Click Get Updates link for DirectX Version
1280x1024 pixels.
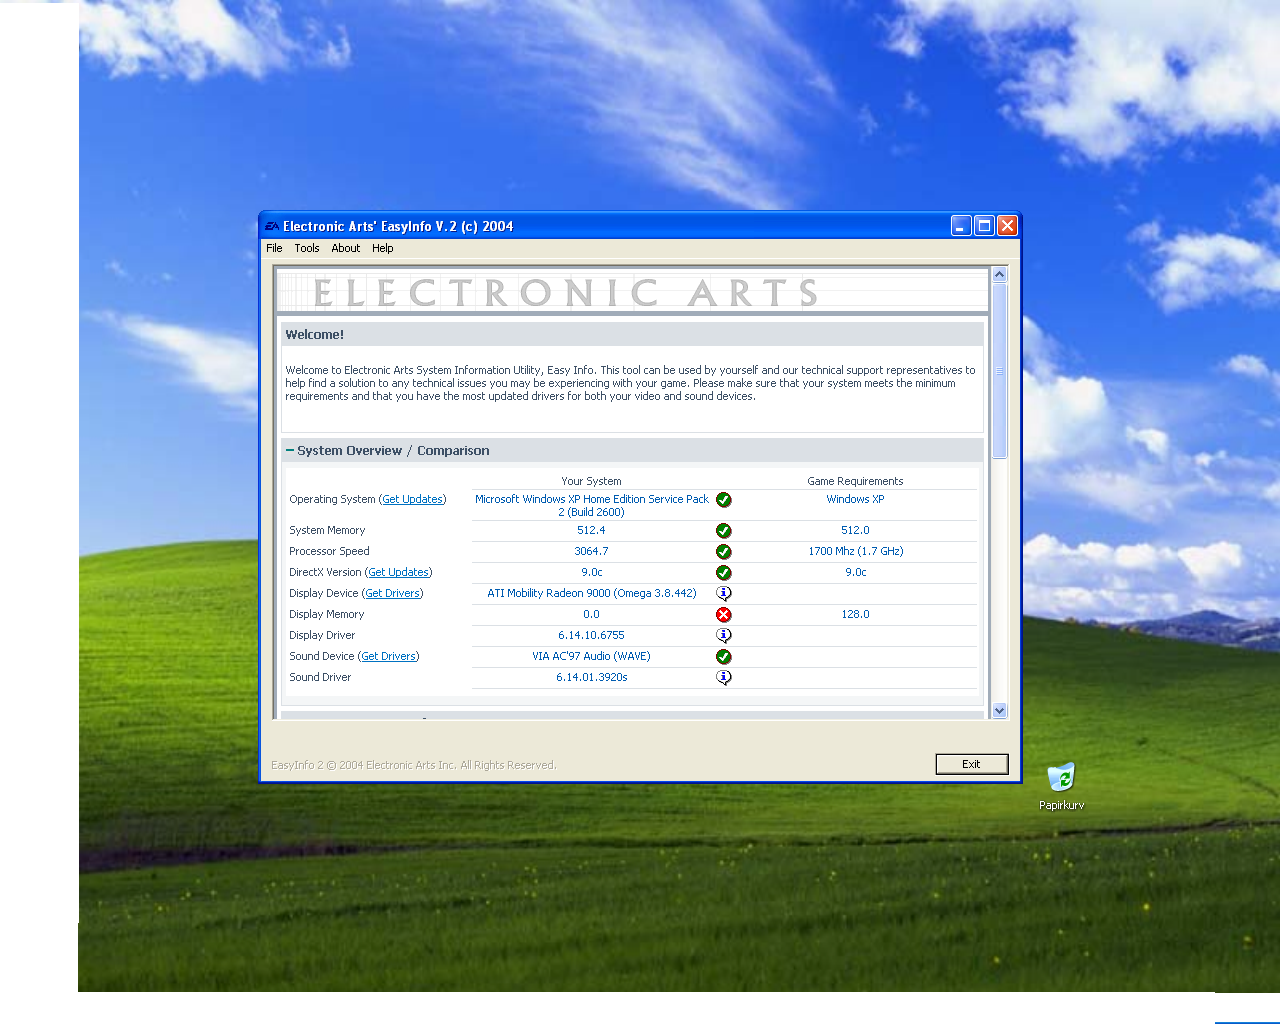pos(398,572)
